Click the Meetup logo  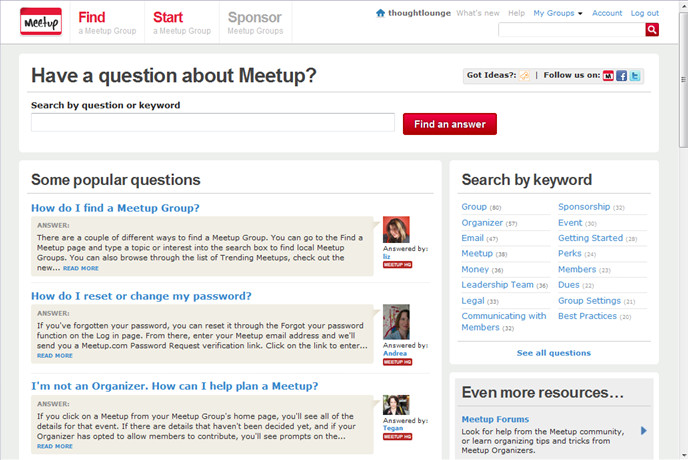tap(41, 21)
